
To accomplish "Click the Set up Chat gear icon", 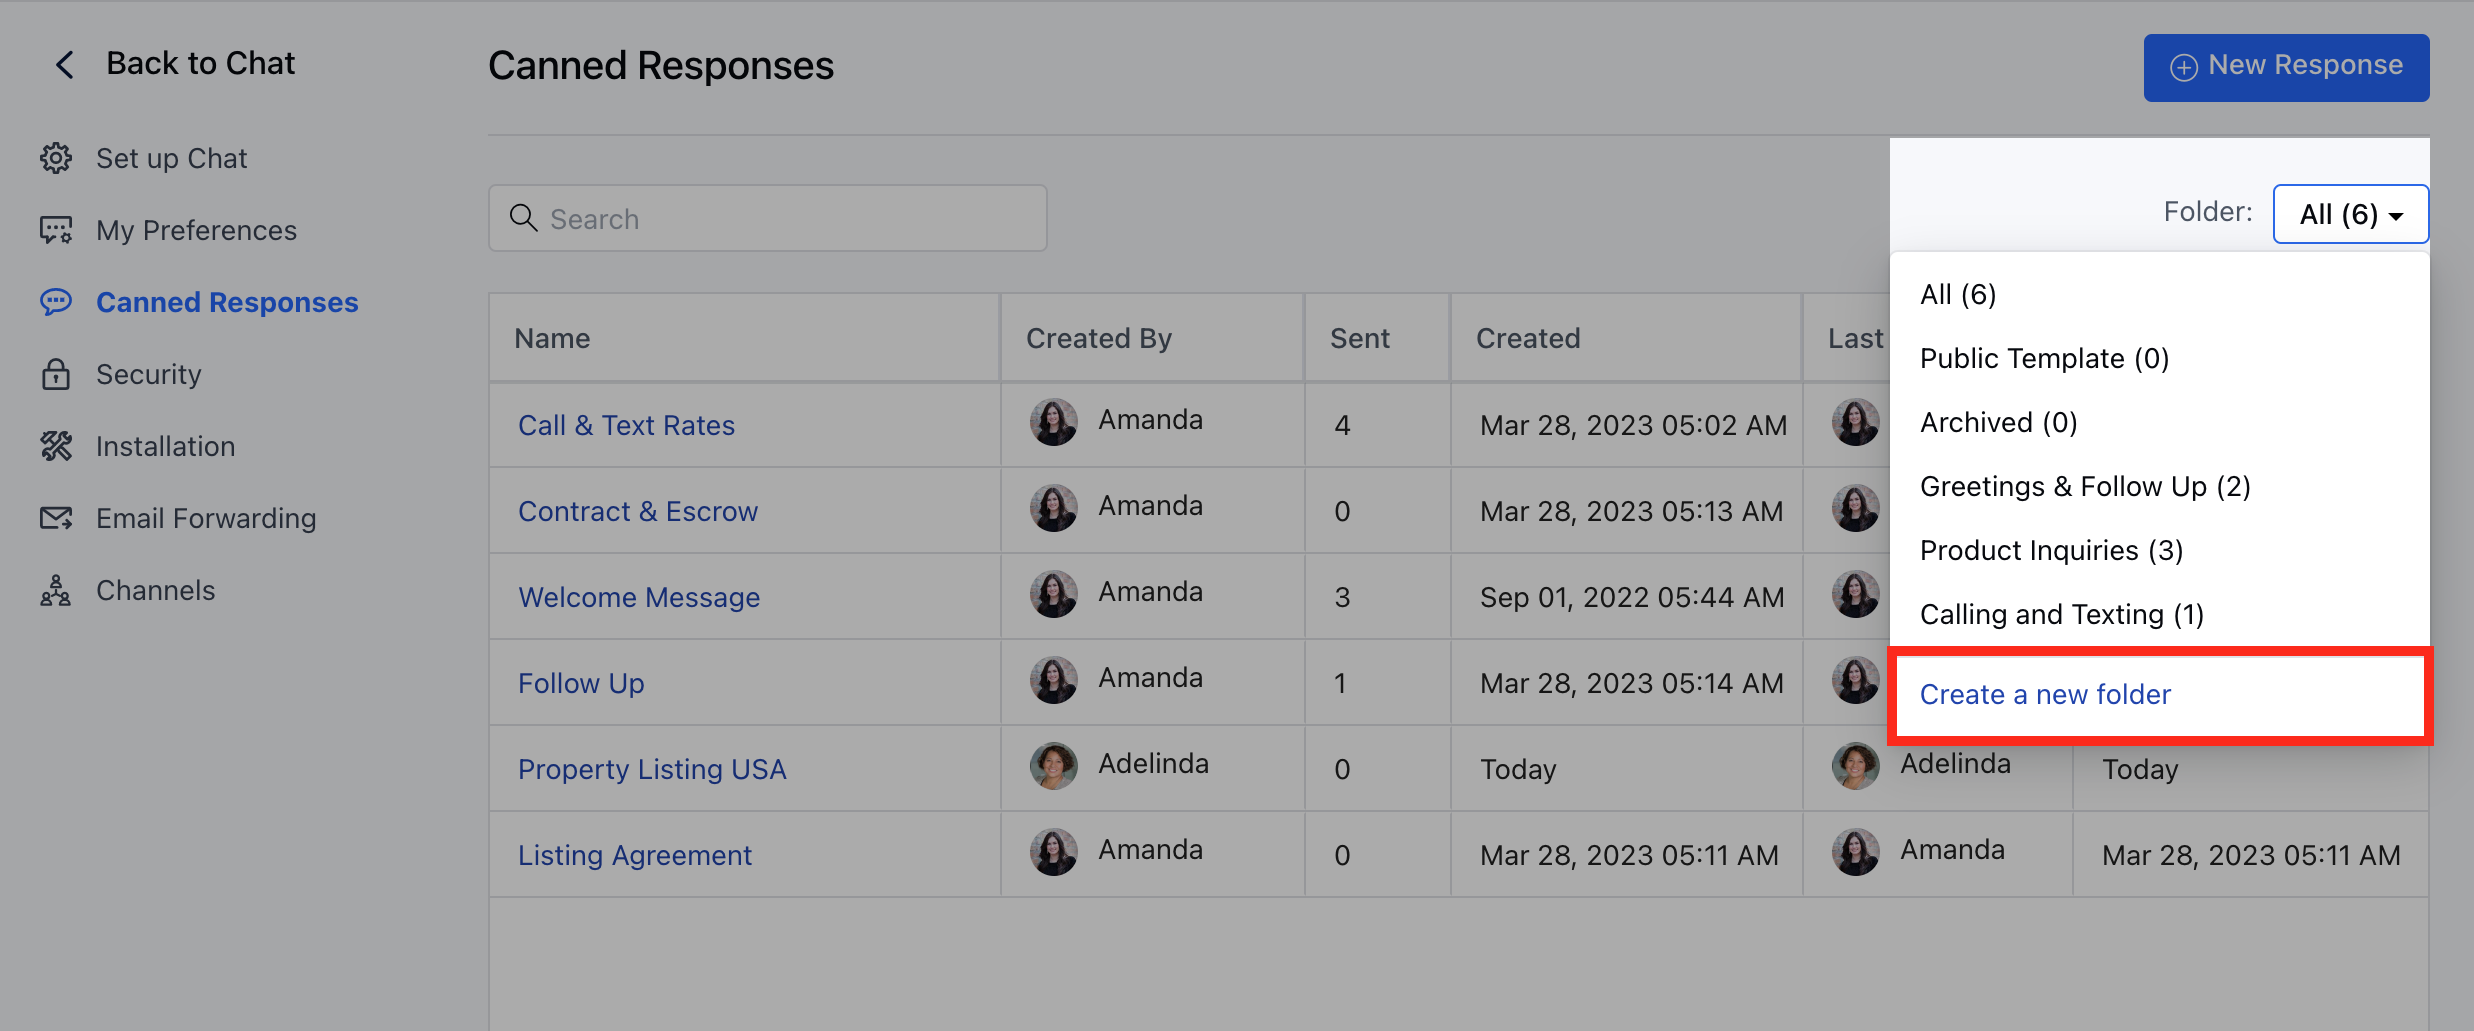I will coord(56,157).
